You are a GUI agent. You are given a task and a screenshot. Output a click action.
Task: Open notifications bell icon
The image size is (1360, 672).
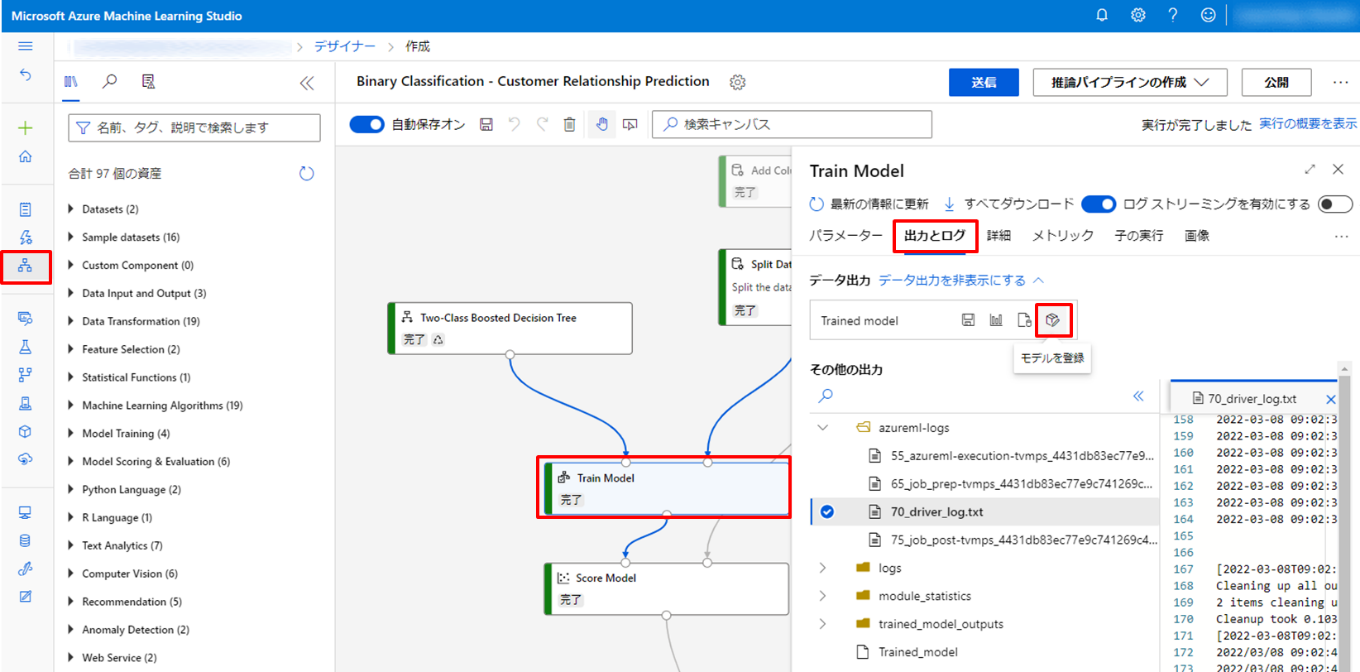click(1102, 15)
